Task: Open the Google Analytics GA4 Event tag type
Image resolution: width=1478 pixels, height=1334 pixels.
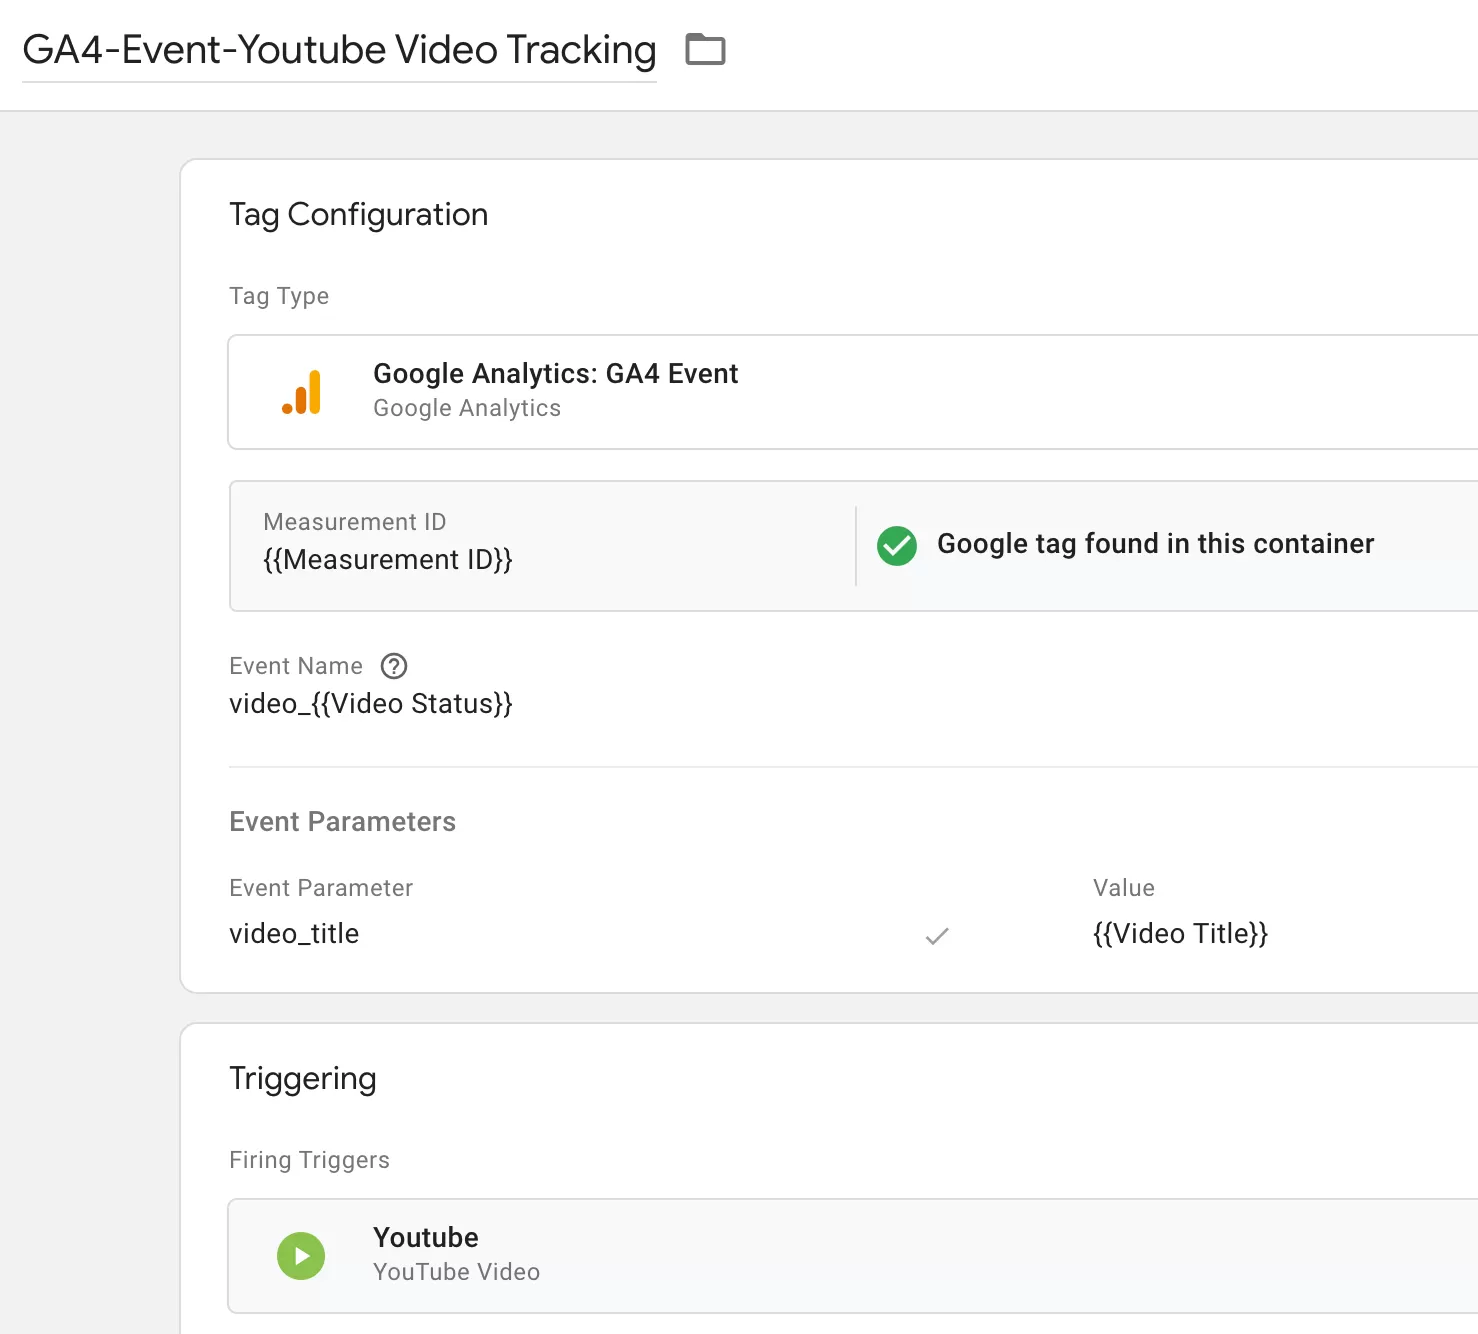Action: pos(853,392)
